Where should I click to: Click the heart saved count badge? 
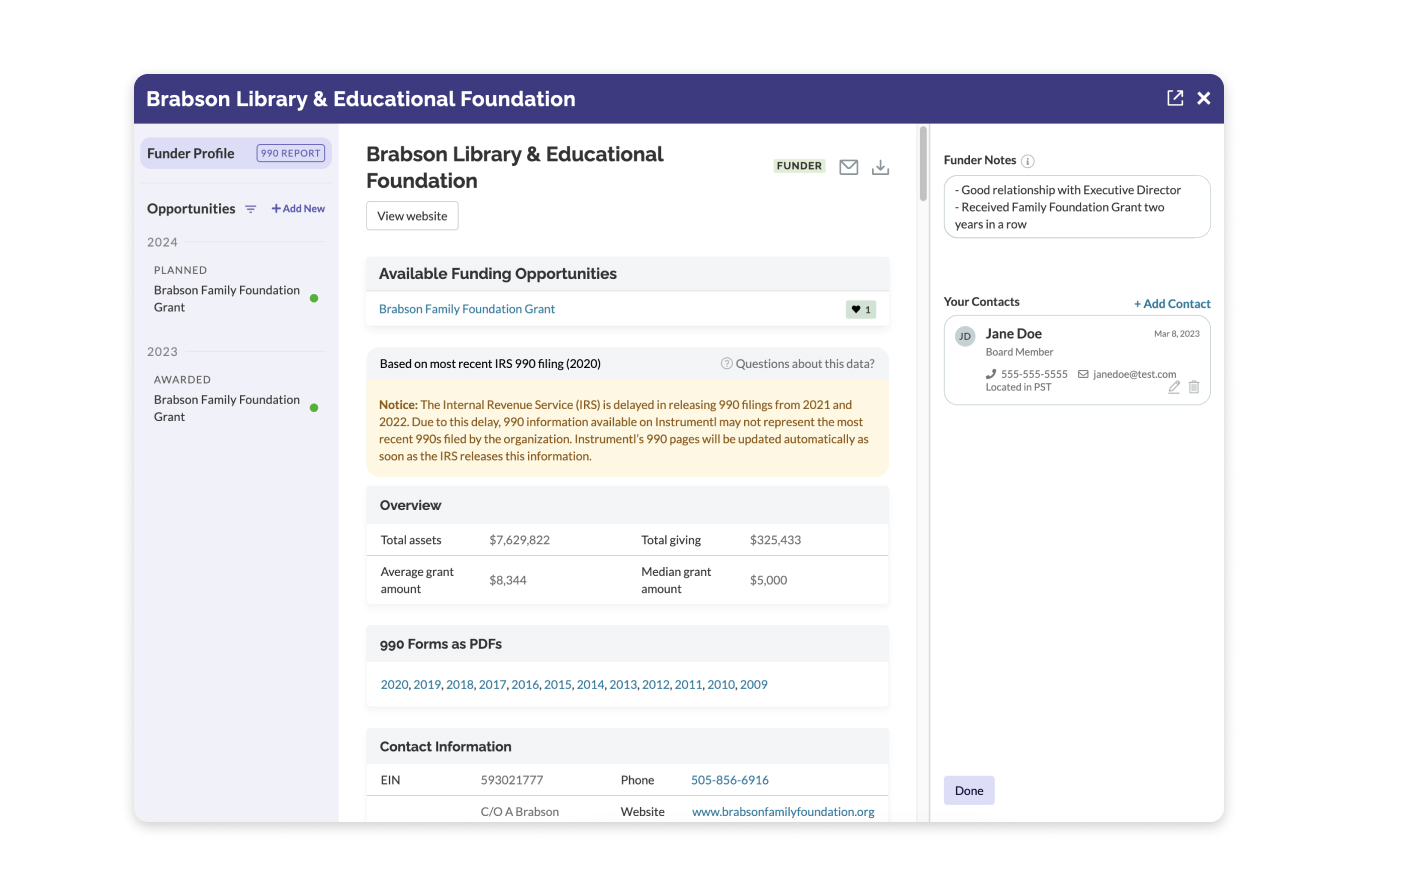(861, 310)
